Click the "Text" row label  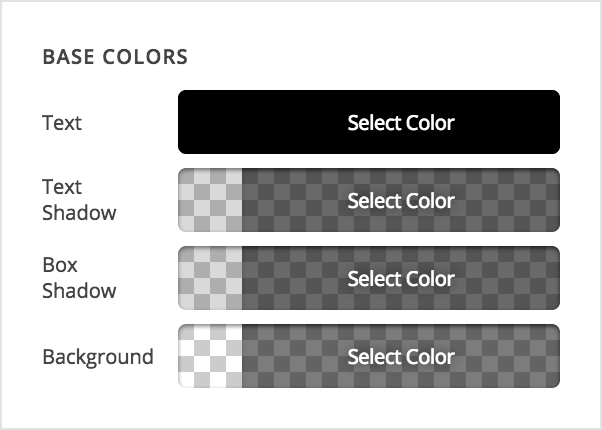pyautogui.click(x=62, y=123)
